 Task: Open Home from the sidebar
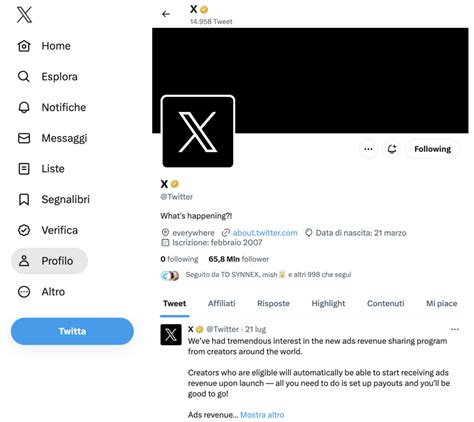(44, 46)
